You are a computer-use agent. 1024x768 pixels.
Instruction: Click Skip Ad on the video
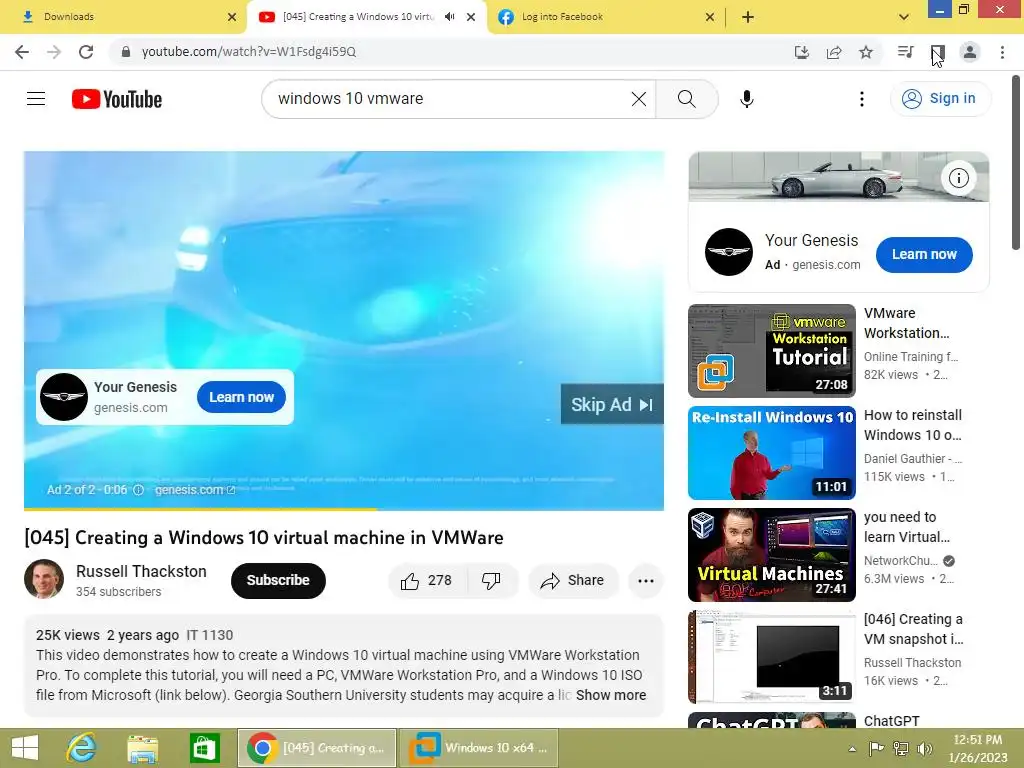612,405
